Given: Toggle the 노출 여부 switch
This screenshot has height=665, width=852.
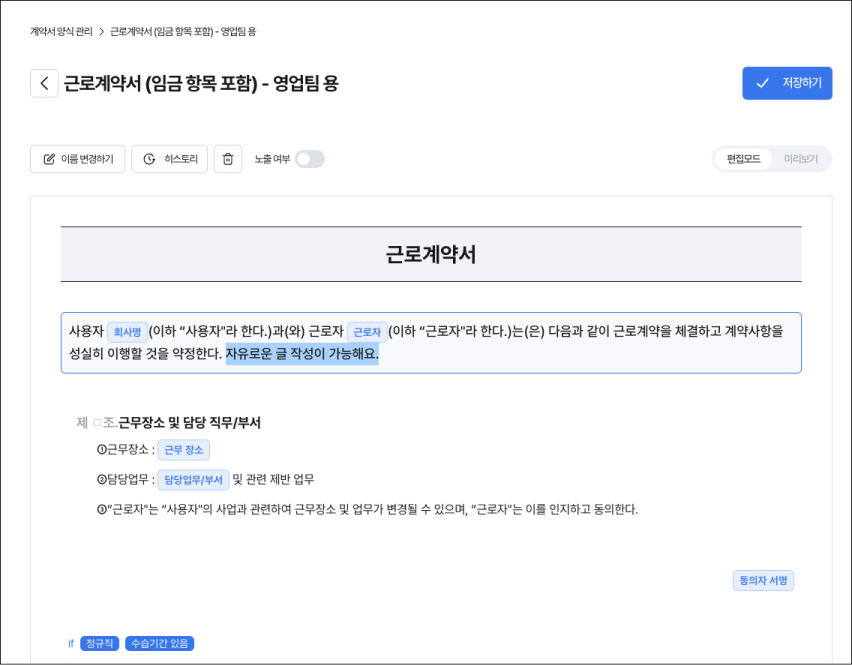Looking at the screenshot, I should [309, 159].
